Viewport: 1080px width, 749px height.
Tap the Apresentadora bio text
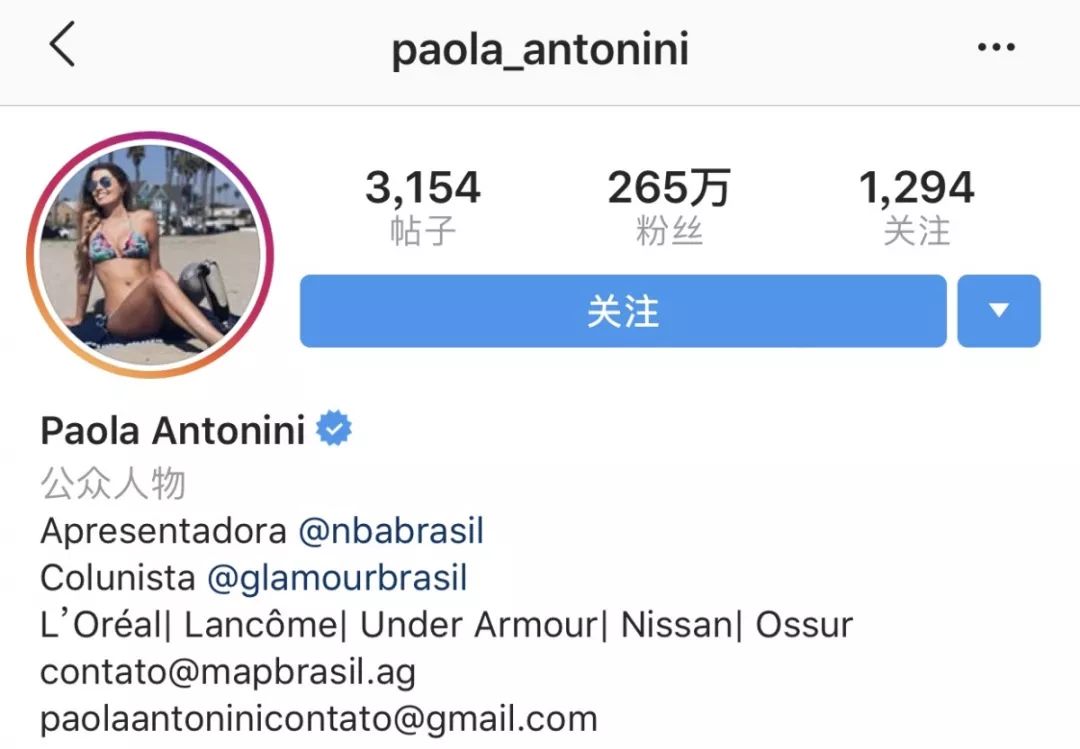(163, 531)
